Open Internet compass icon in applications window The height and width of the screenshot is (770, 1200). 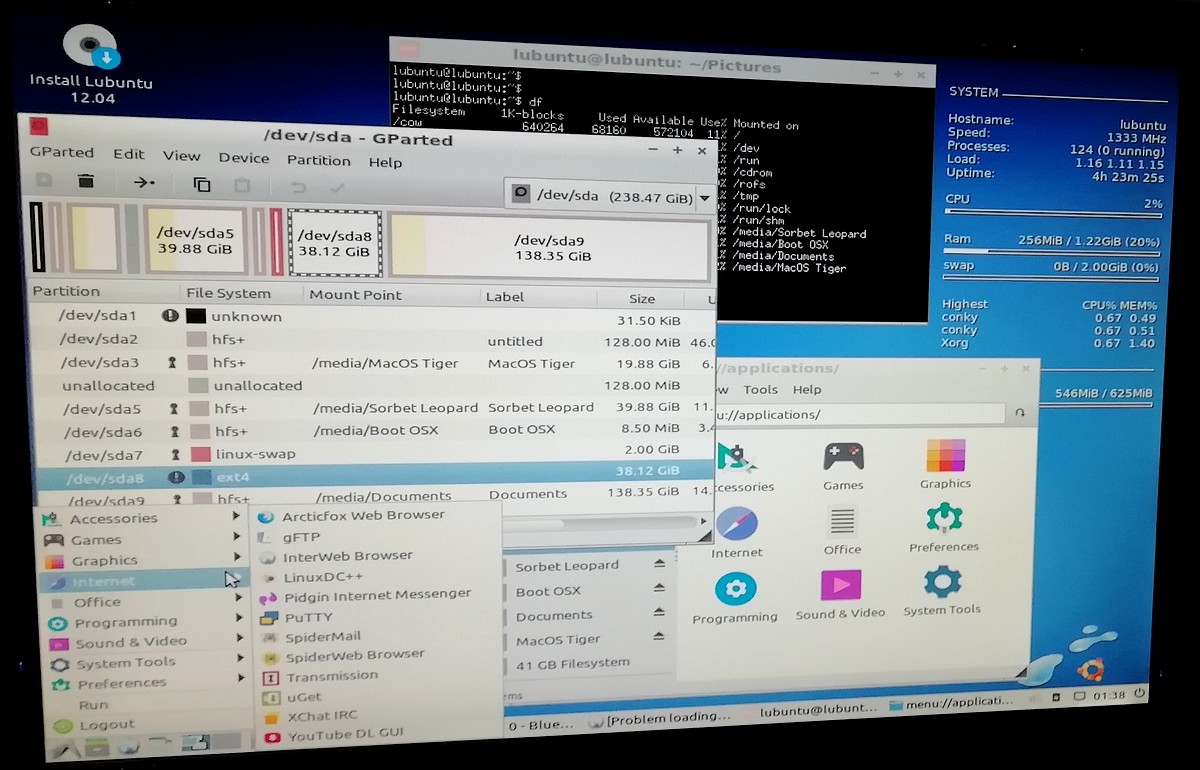pyautogui.click(x=737, y=523)
